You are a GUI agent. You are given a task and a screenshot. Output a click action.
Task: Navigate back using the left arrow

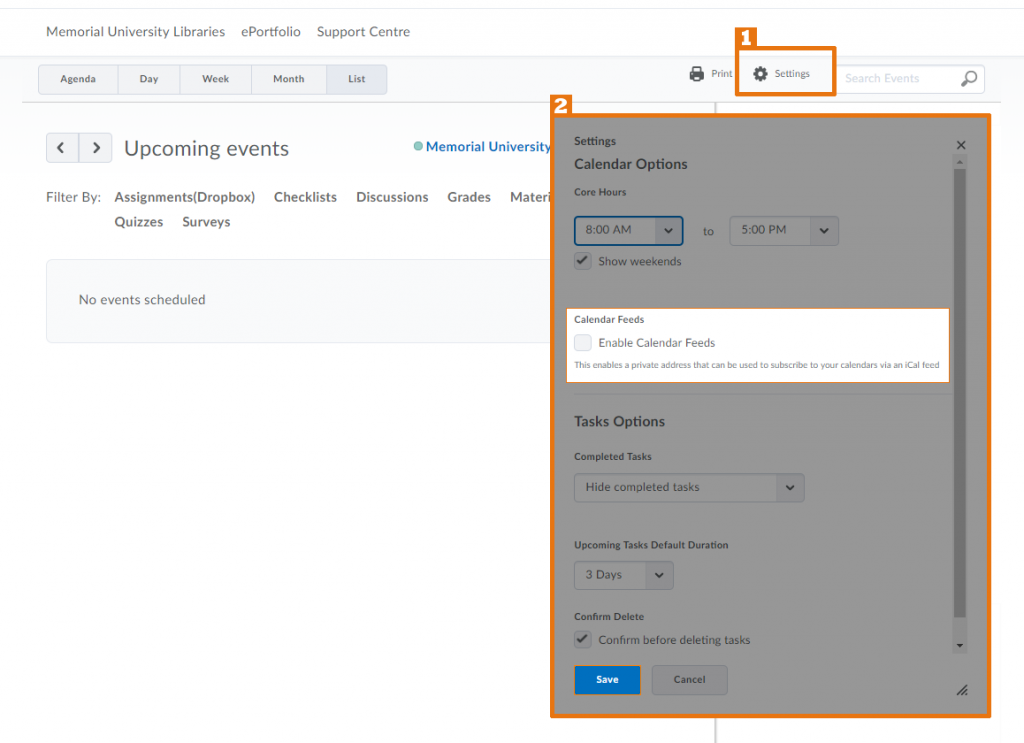click(x=63, y=147)
